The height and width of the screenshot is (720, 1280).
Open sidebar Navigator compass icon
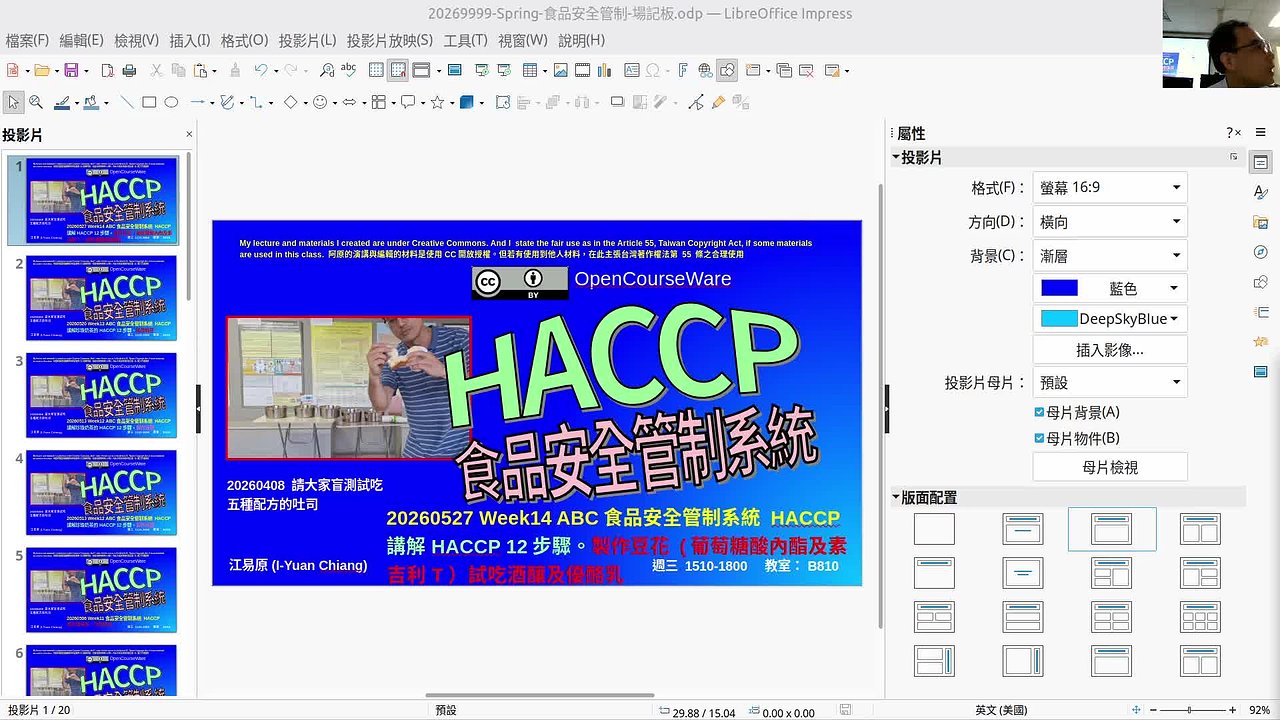tap(1261, 252)
